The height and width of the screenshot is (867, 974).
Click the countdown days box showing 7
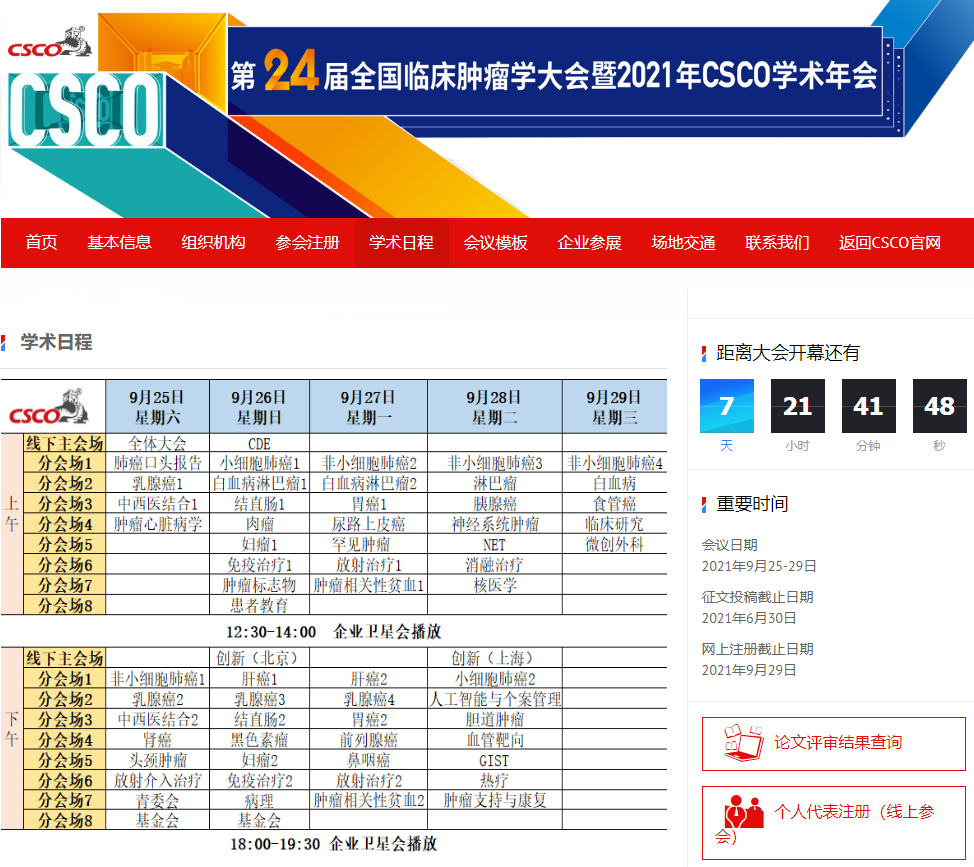(727, 406)
